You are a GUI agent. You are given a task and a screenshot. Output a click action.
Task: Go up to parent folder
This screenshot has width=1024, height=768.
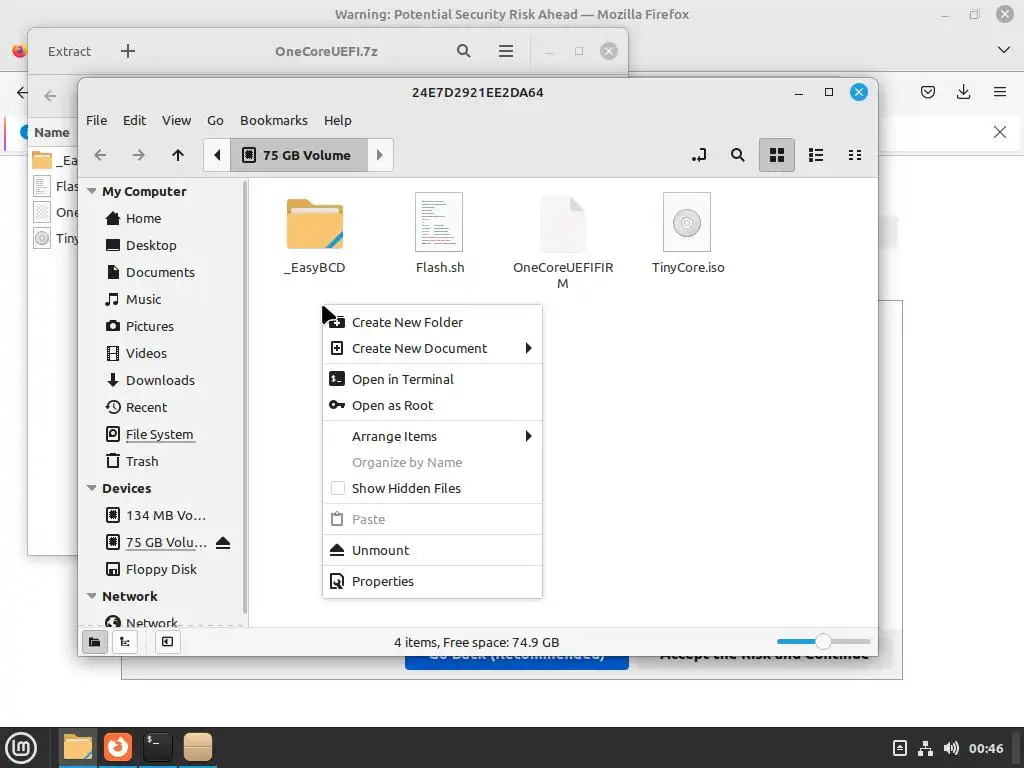click(x=178, y=155)
